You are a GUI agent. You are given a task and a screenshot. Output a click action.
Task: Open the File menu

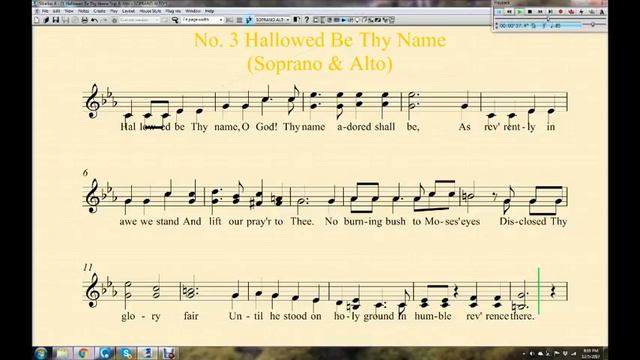[x=45, y=11]
